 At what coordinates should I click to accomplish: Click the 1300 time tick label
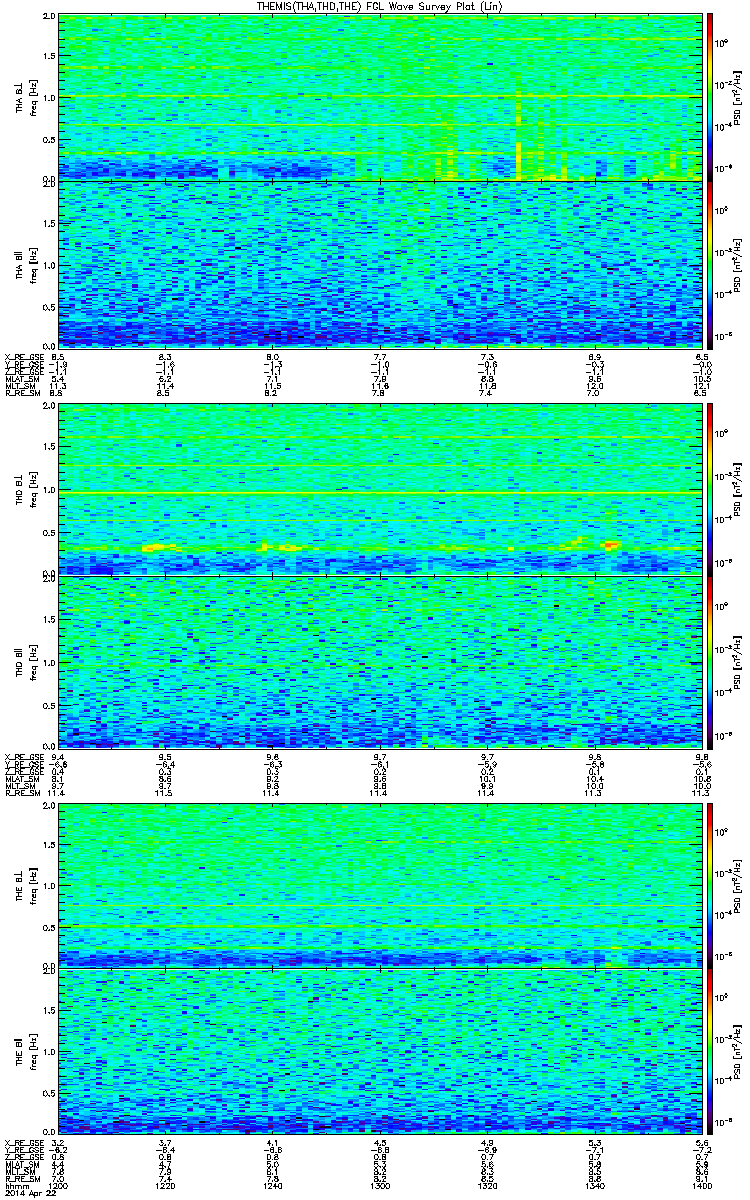click(x=381, y=1186)
